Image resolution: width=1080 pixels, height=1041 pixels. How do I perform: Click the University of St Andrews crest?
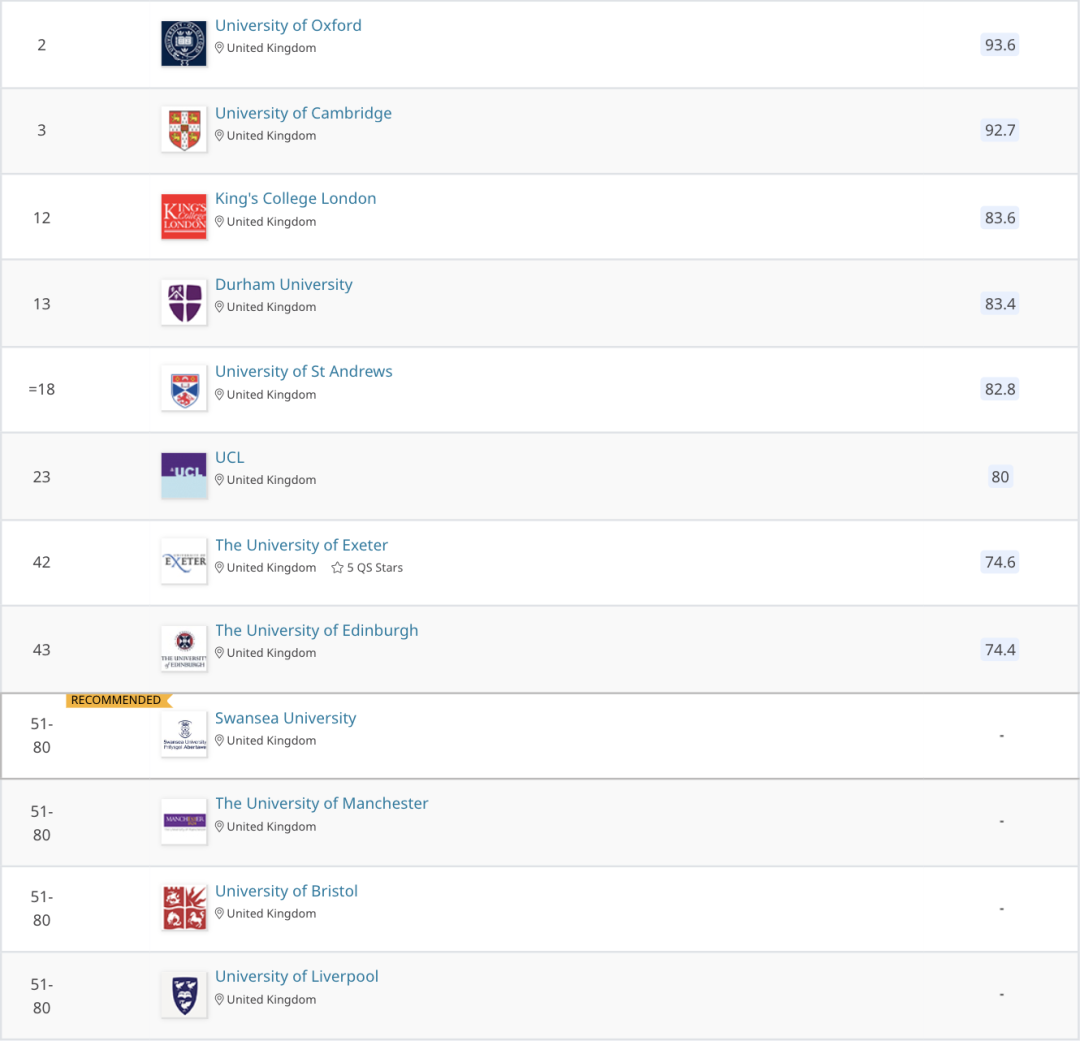point(184,388)
